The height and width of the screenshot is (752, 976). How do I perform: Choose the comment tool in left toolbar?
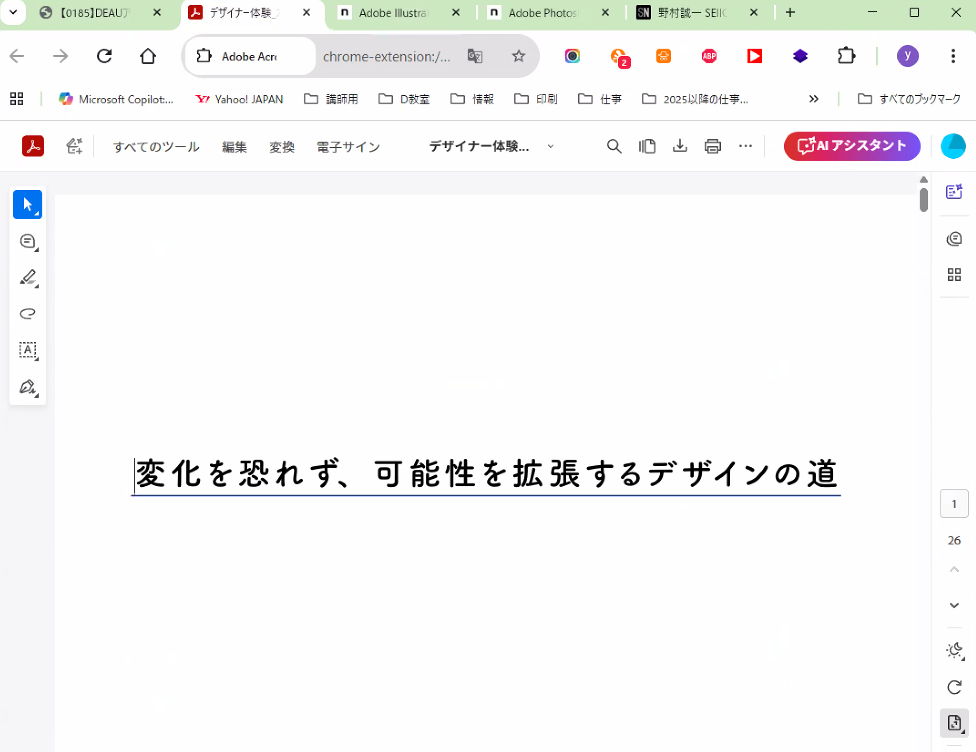click(27, 242)
